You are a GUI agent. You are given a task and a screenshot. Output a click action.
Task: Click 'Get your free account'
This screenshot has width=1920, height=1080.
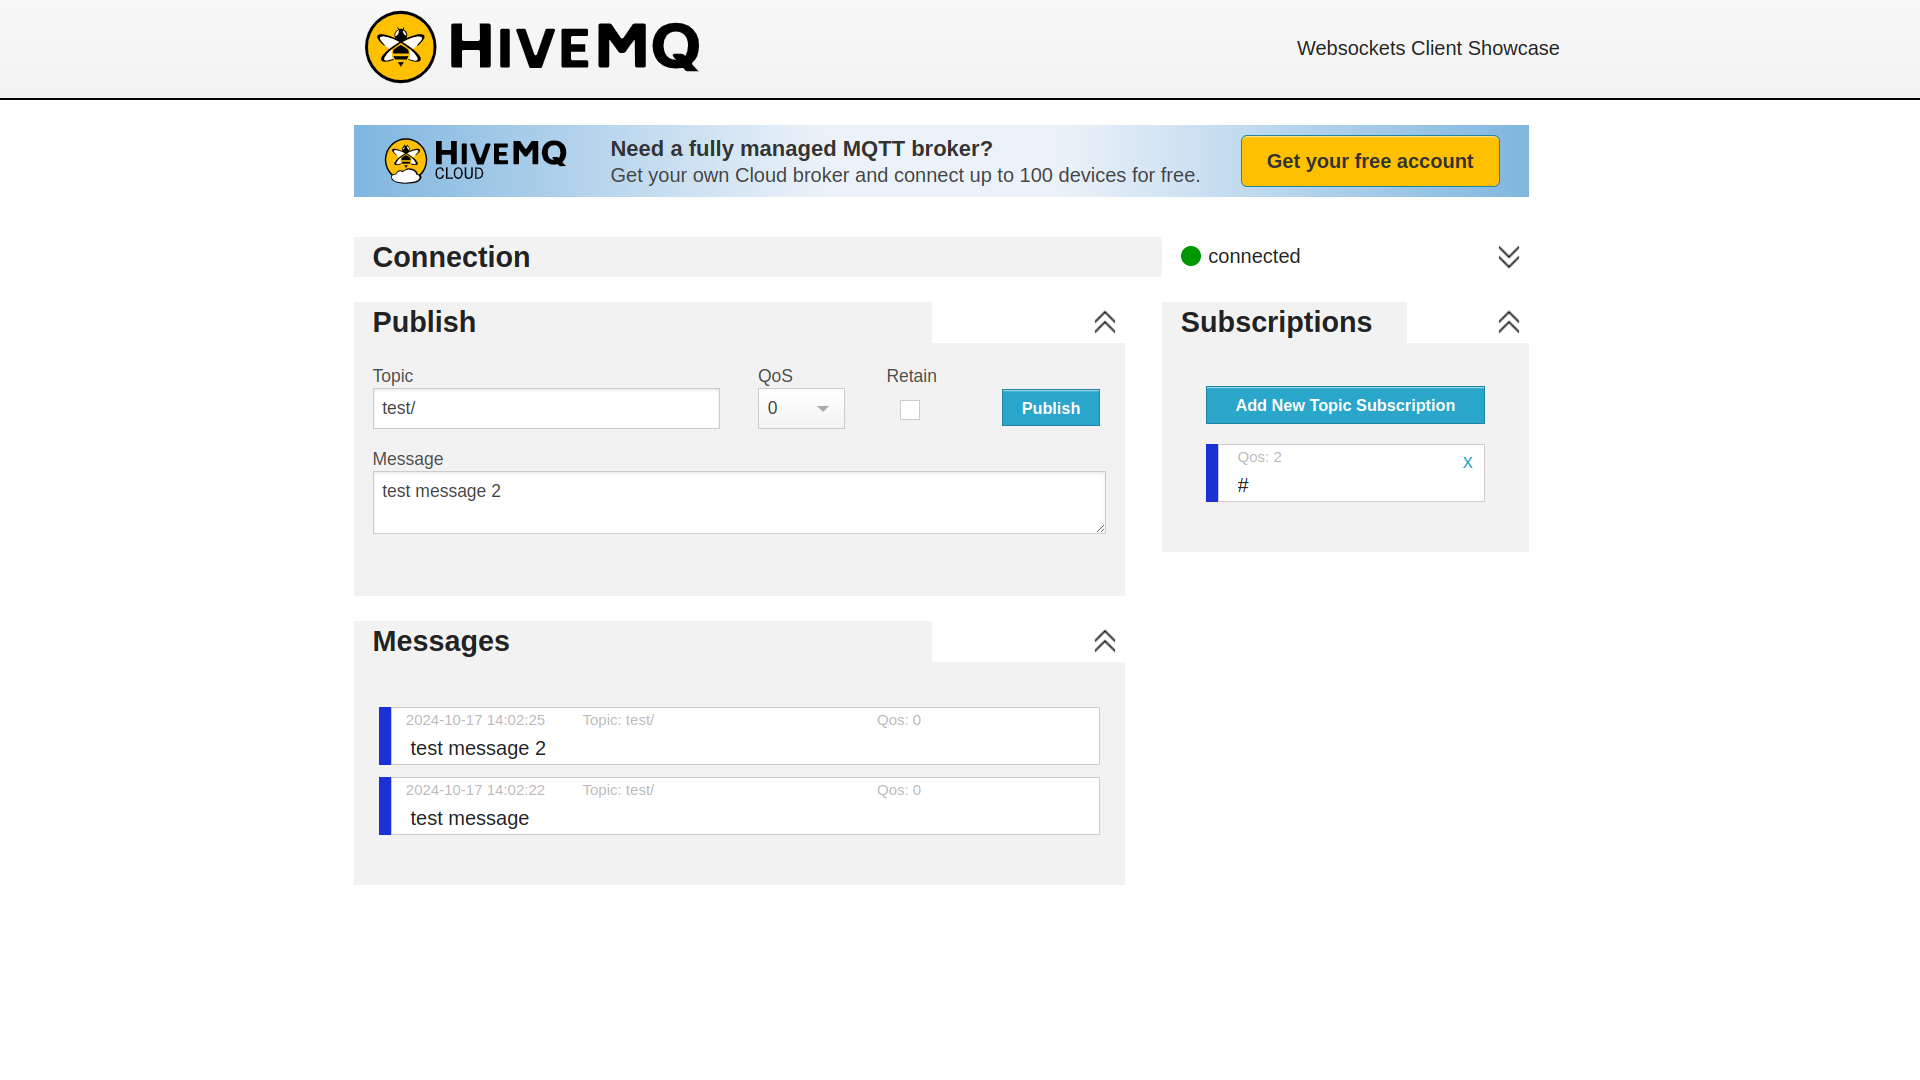1369,160
